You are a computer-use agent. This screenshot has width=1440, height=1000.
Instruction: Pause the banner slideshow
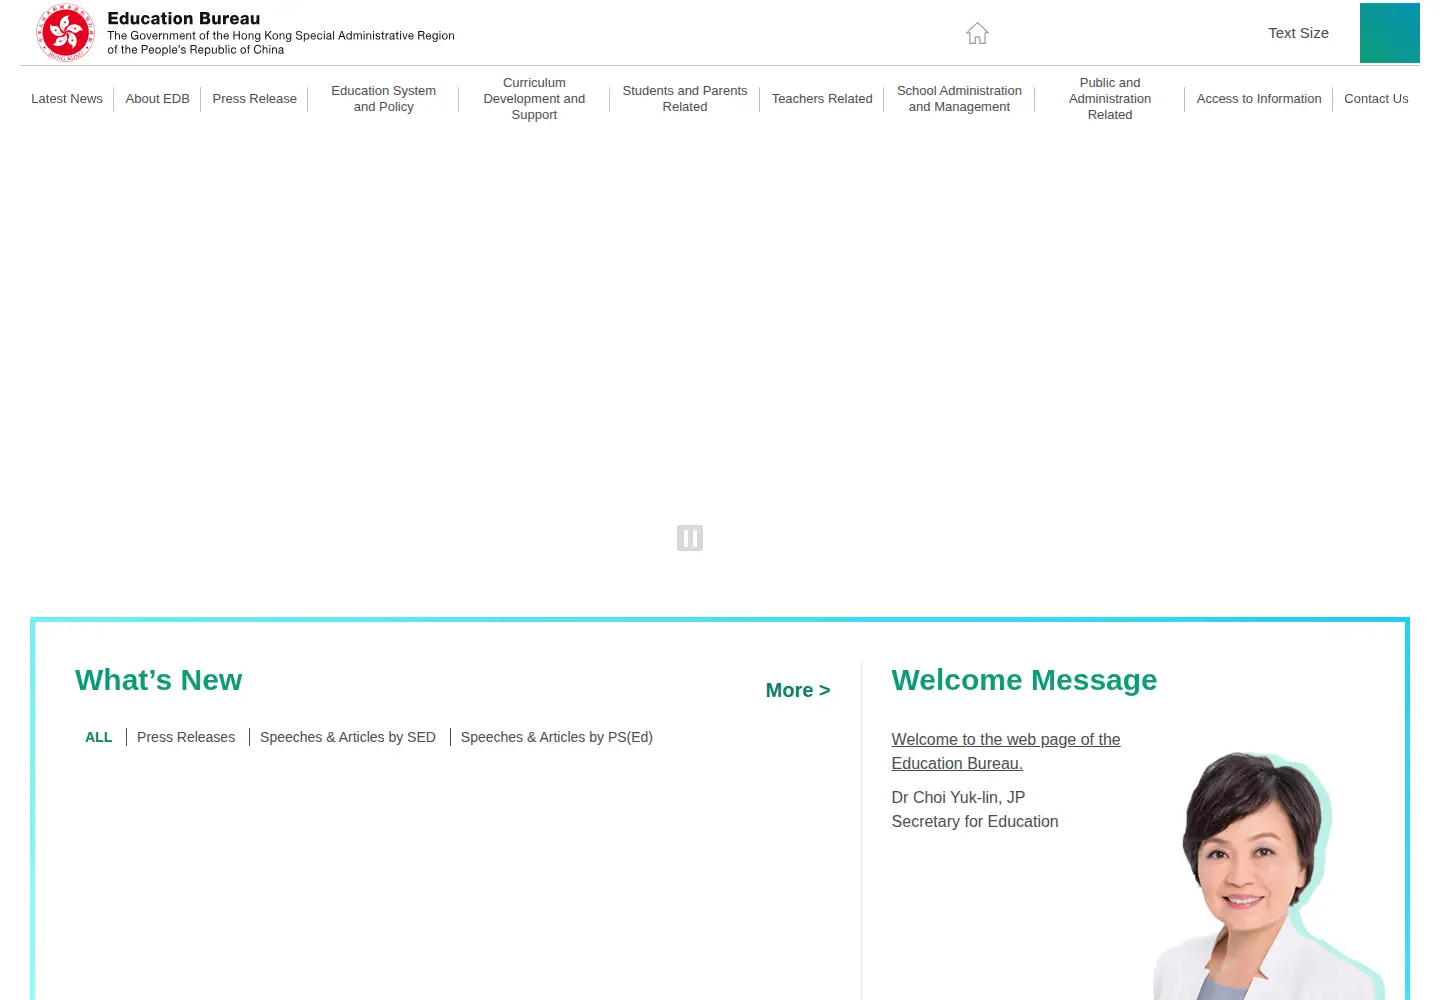coord(690,538)
